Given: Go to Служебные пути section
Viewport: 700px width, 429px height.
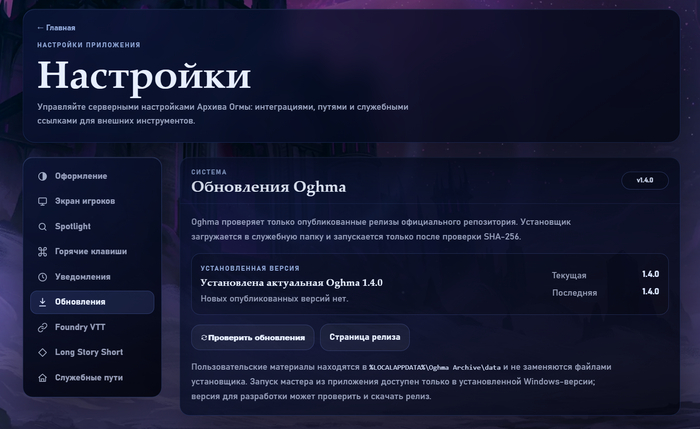Looking at the screenshot, I should coord(92,378).
